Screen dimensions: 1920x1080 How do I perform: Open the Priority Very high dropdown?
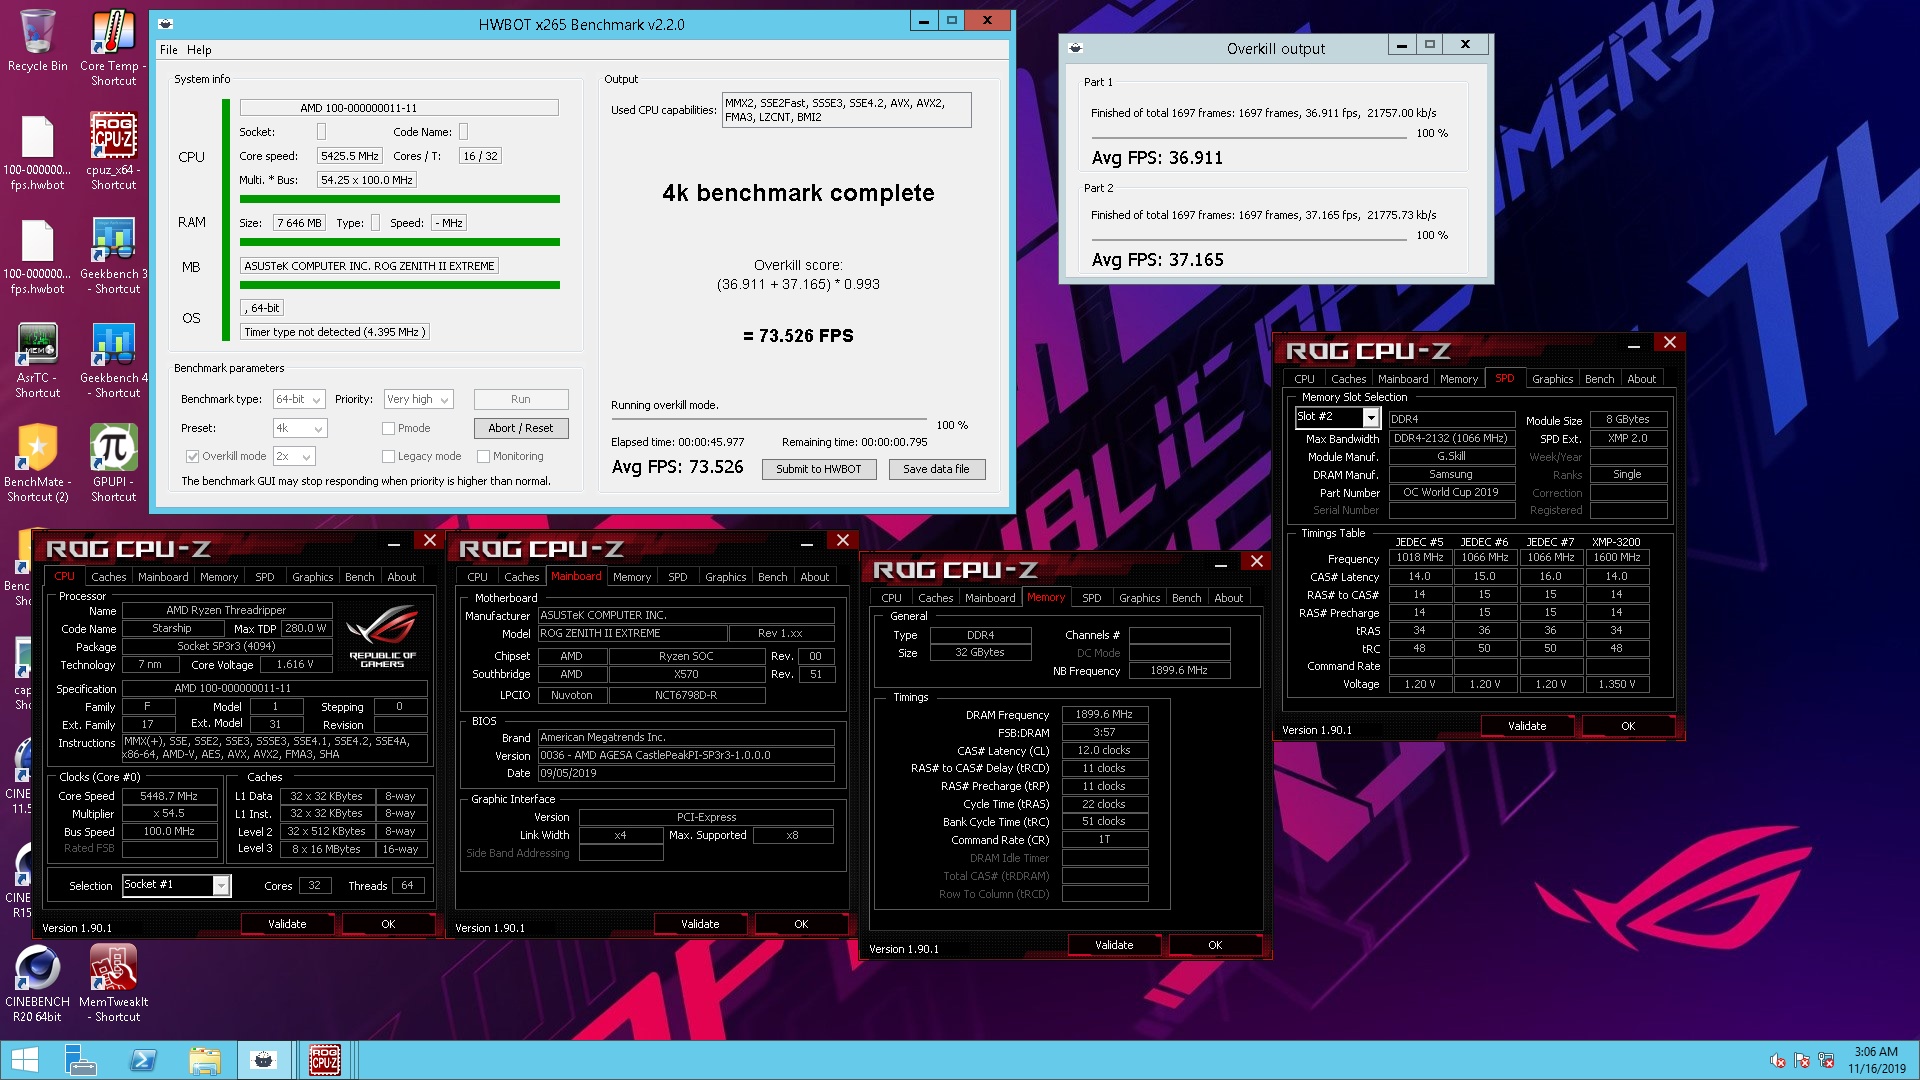point(419,399)
